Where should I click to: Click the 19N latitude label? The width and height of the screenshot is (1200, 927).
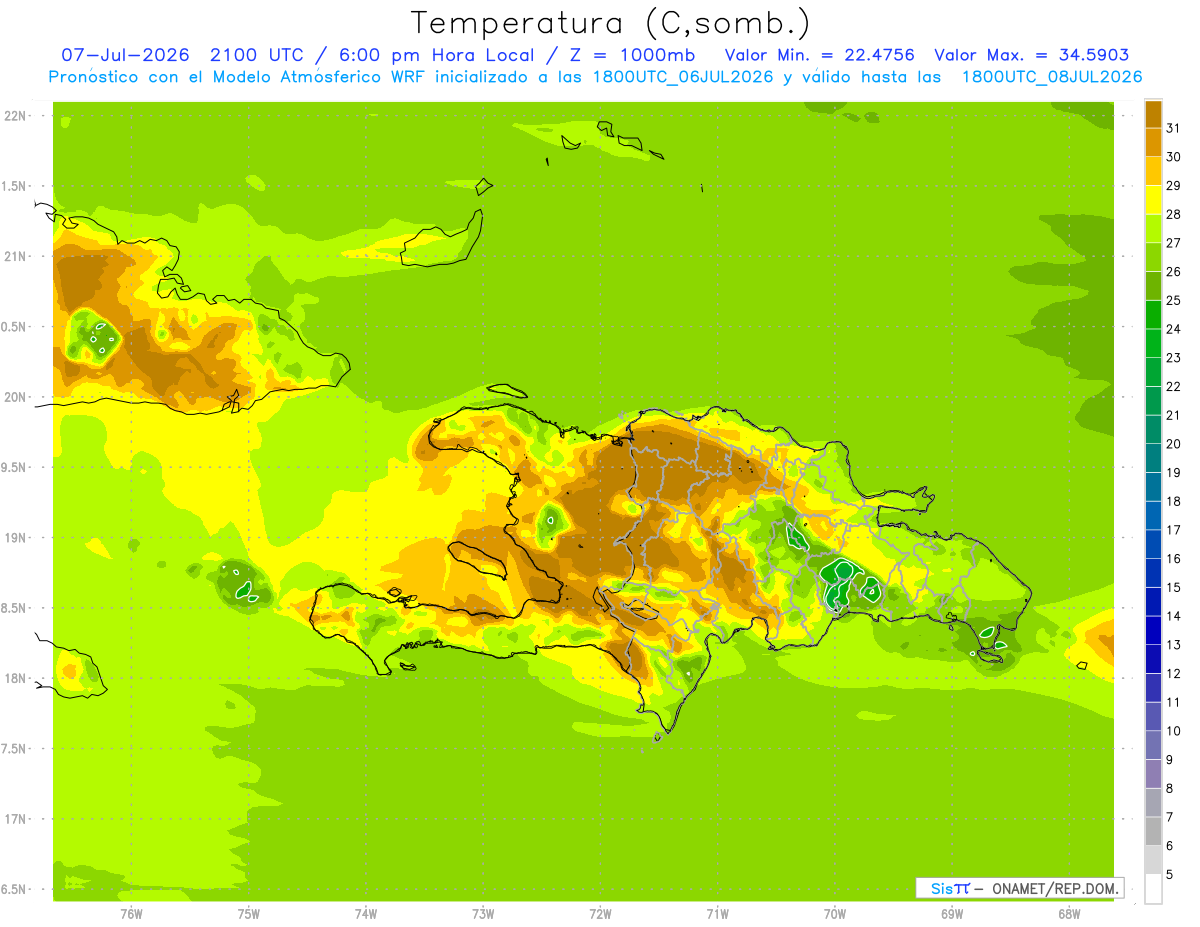click(15, 538)
